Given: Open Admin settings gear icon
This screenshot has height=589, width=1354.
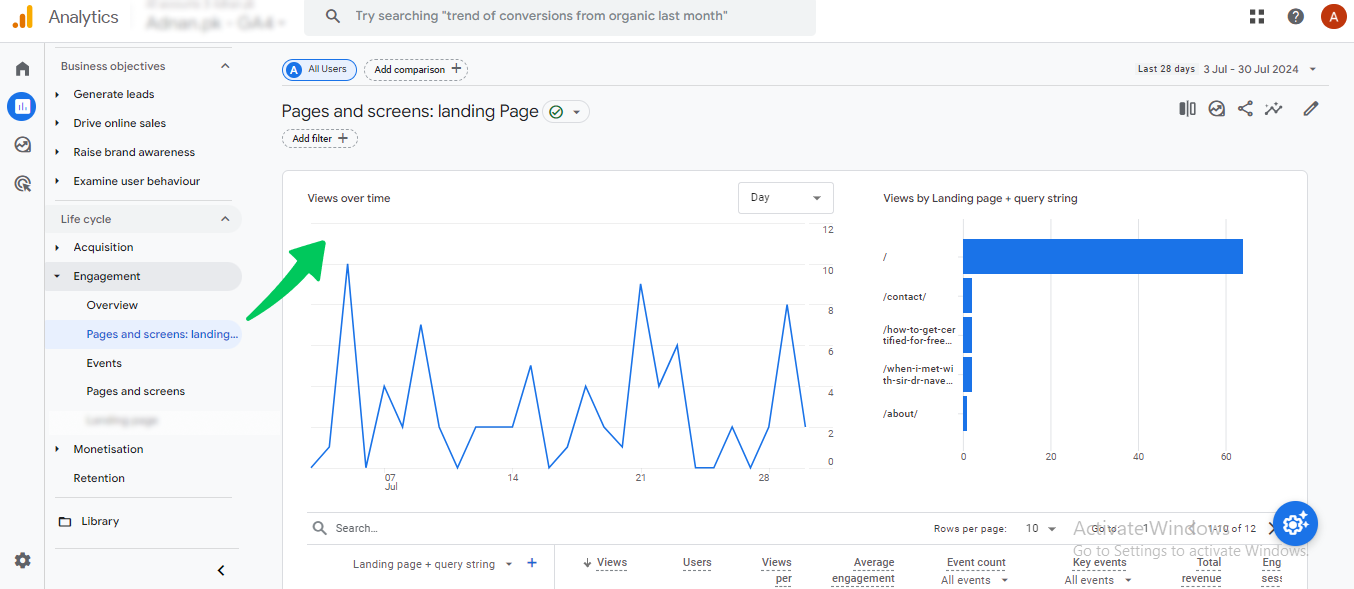Looking at the screenshot, I should pyautogui.click(x=22, y=561).
